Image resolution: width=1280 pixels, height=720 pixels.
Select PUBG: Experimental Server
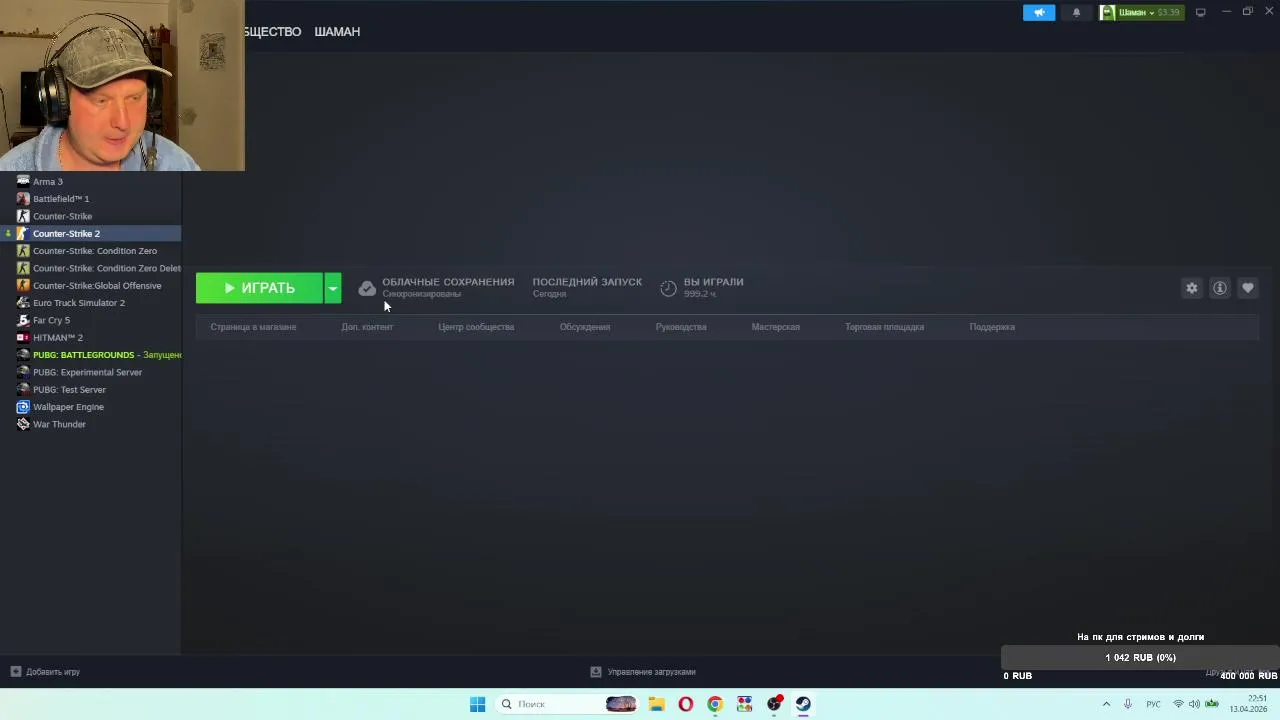point(90,372)
